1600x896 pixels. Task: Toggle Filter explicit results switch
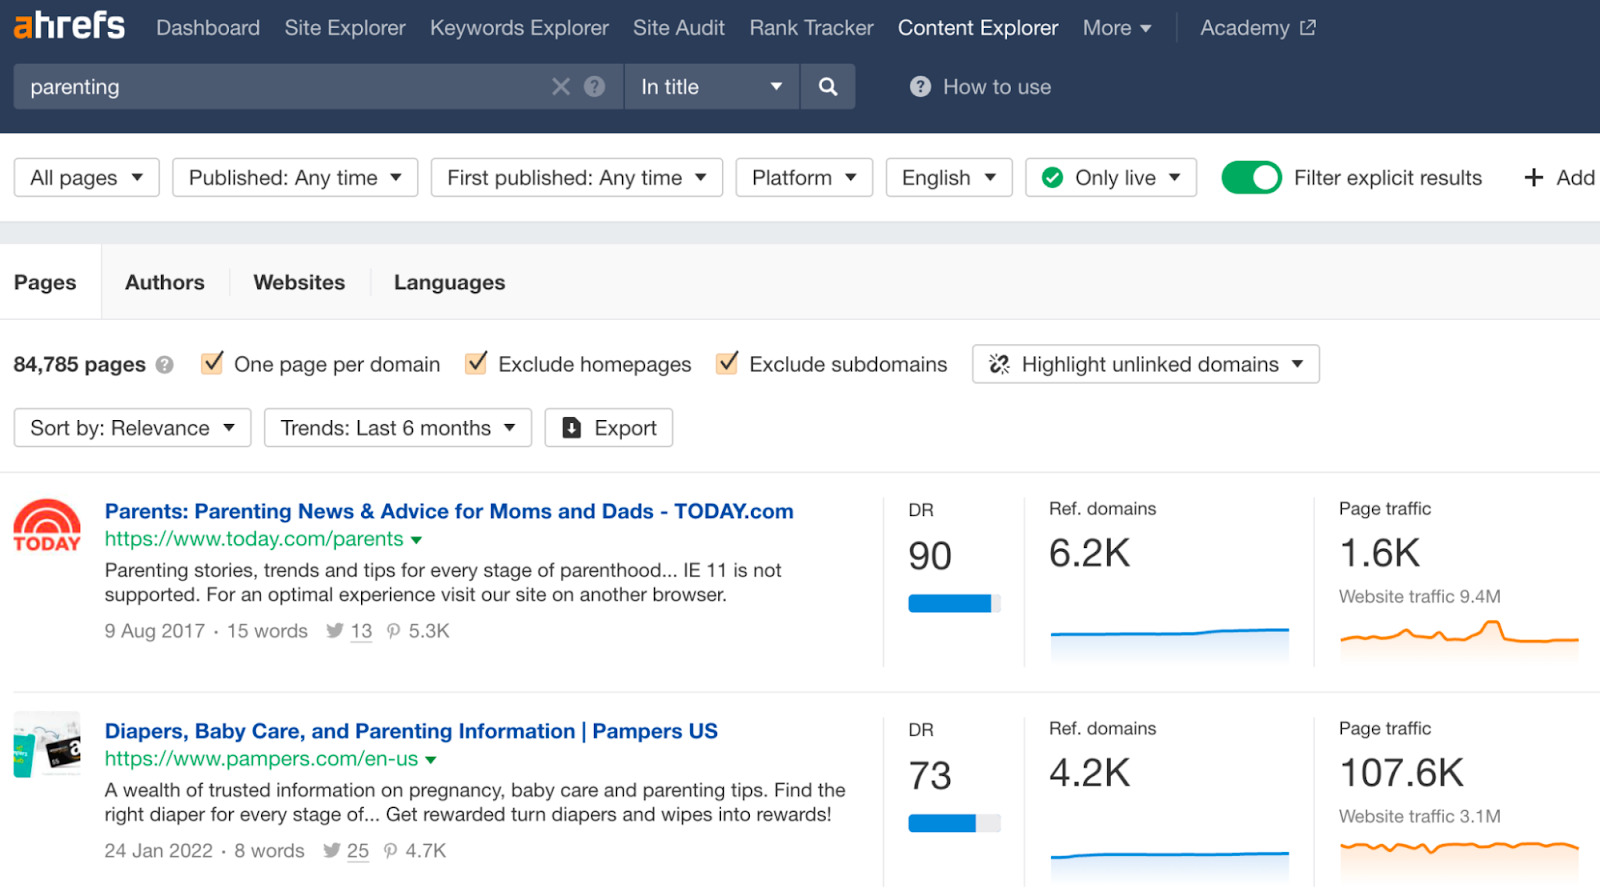point(1251,178)
